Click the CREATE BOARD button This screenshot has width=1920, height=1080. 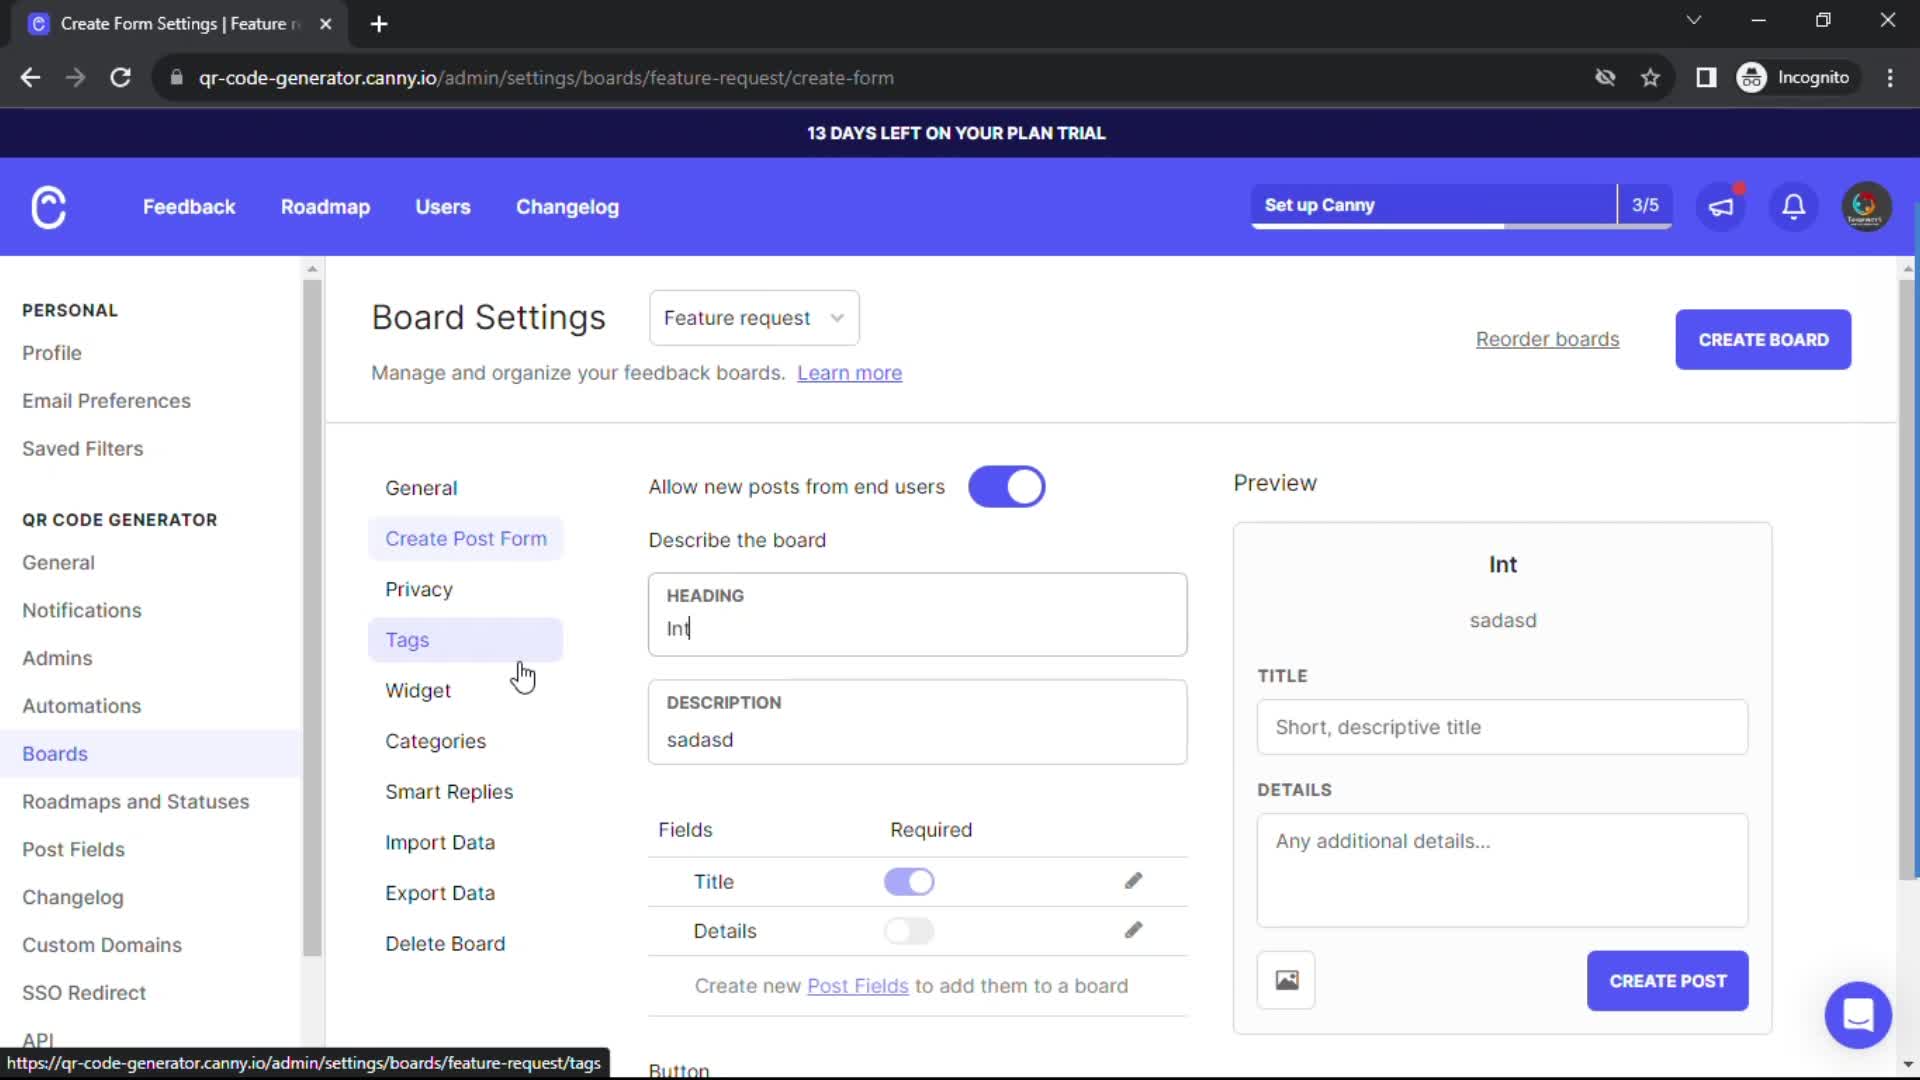[1762, 340]
